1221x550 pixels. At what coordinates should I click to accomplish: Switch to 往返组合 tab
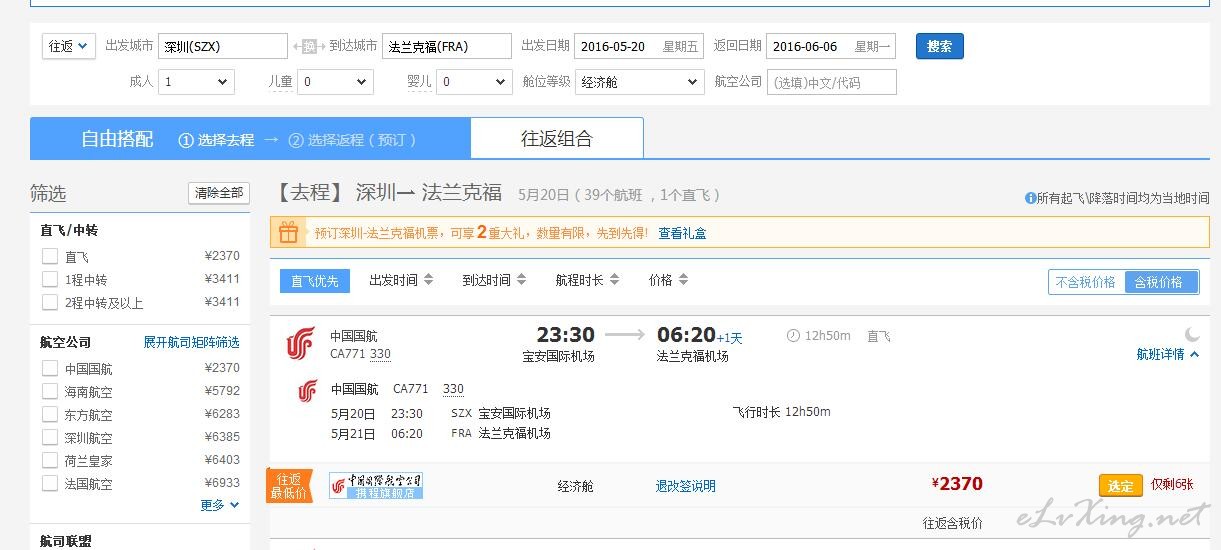click(556, 139)
